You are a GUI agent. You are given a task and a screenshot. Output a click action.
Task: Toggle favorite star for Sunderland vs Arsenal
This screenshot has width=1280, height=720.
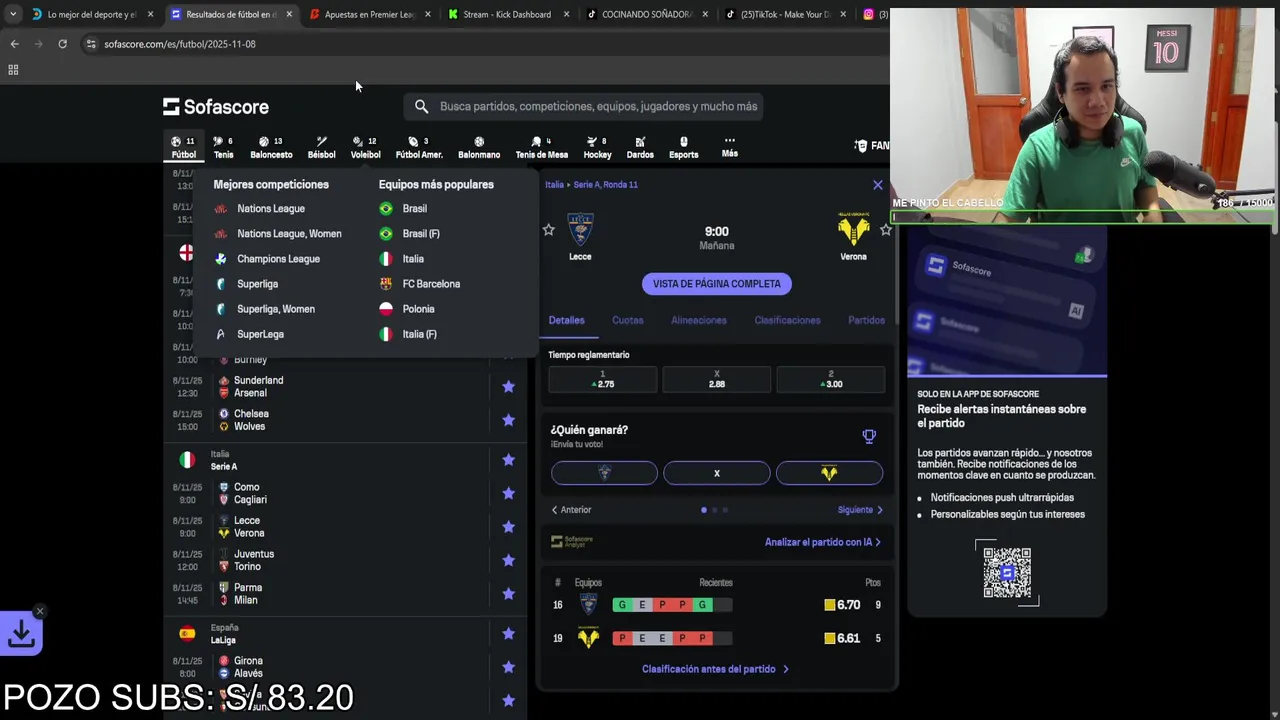(508, 386)
